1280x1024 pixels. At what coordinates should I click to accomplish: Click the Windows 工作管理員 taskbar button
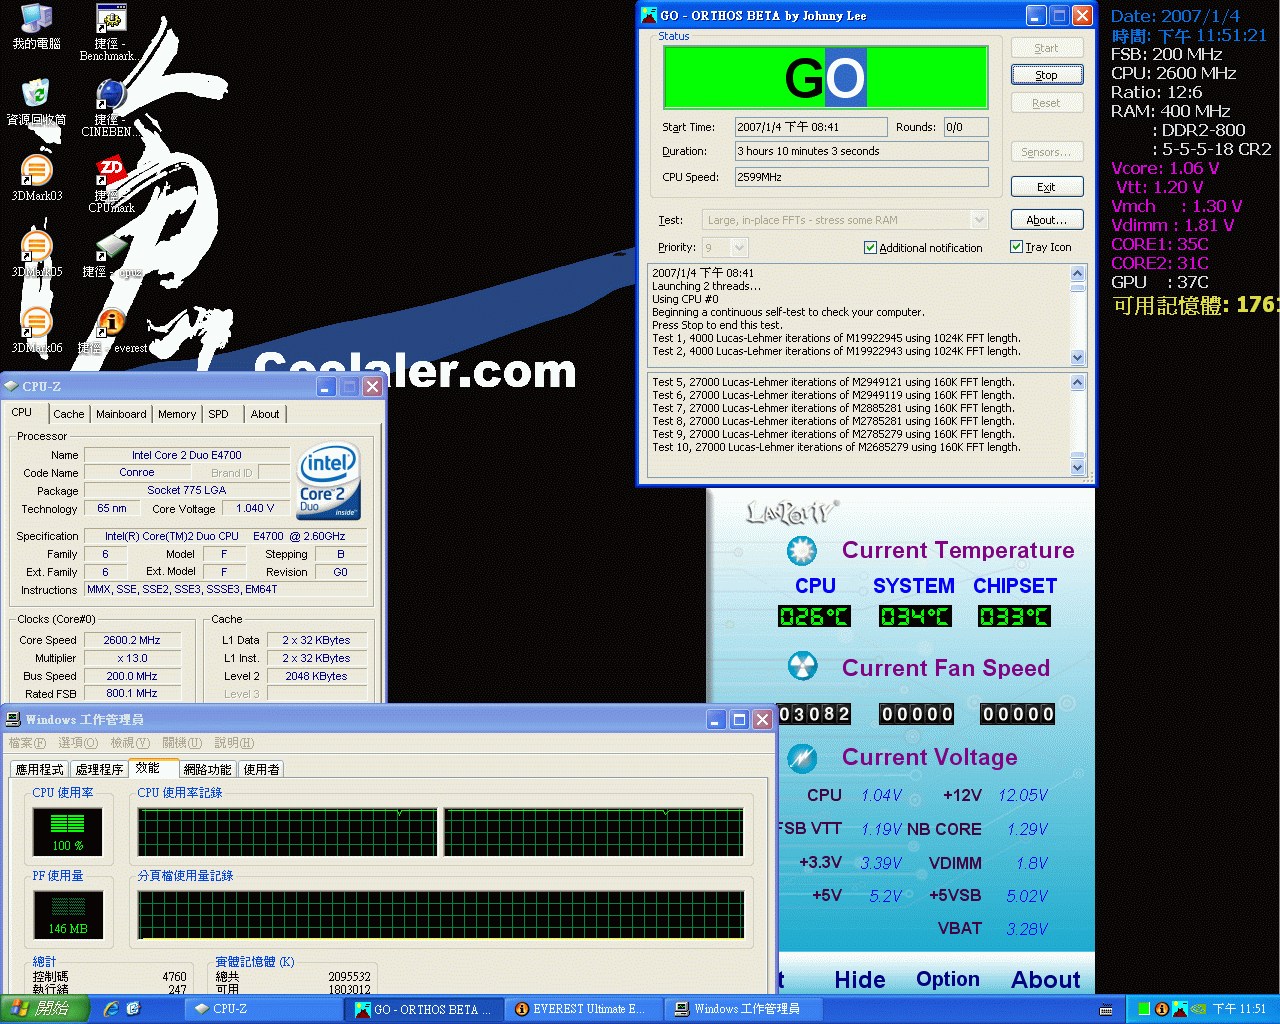click(745, 1009)
